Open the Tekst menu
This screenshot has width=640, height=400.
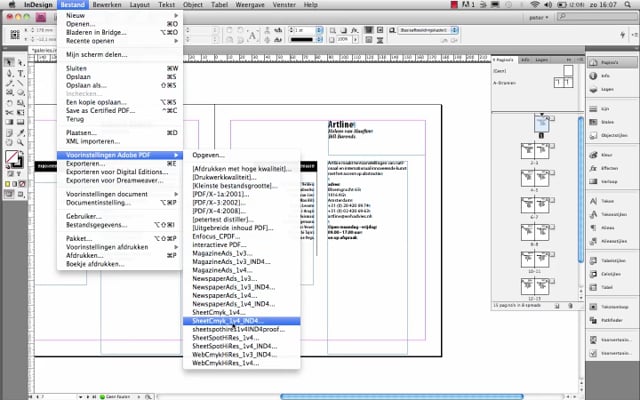tap(167, 5)
